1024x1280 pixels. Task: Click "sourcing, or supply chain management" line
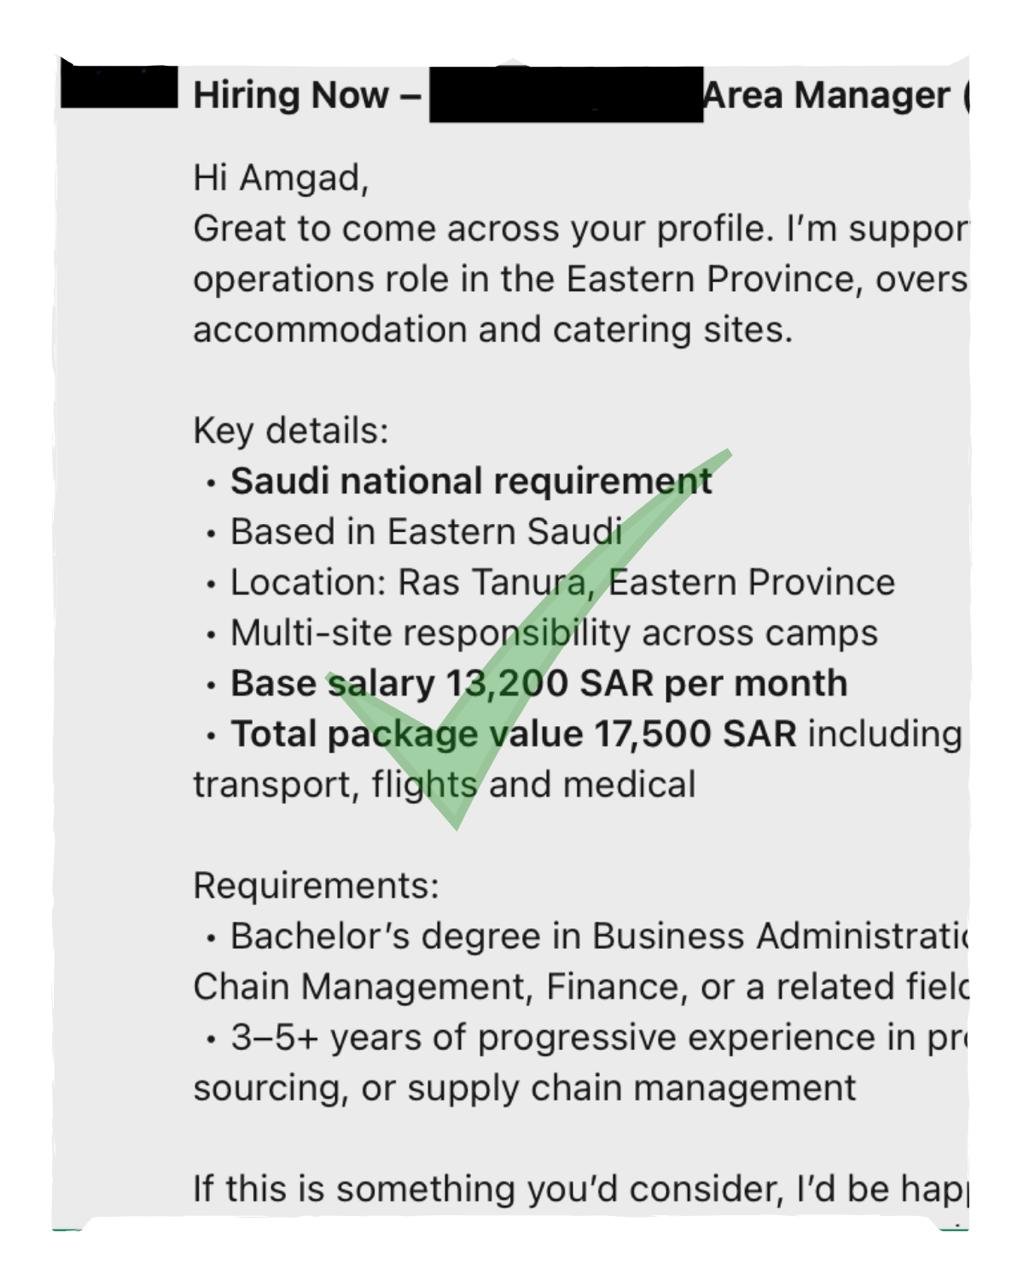[524, 1088]
